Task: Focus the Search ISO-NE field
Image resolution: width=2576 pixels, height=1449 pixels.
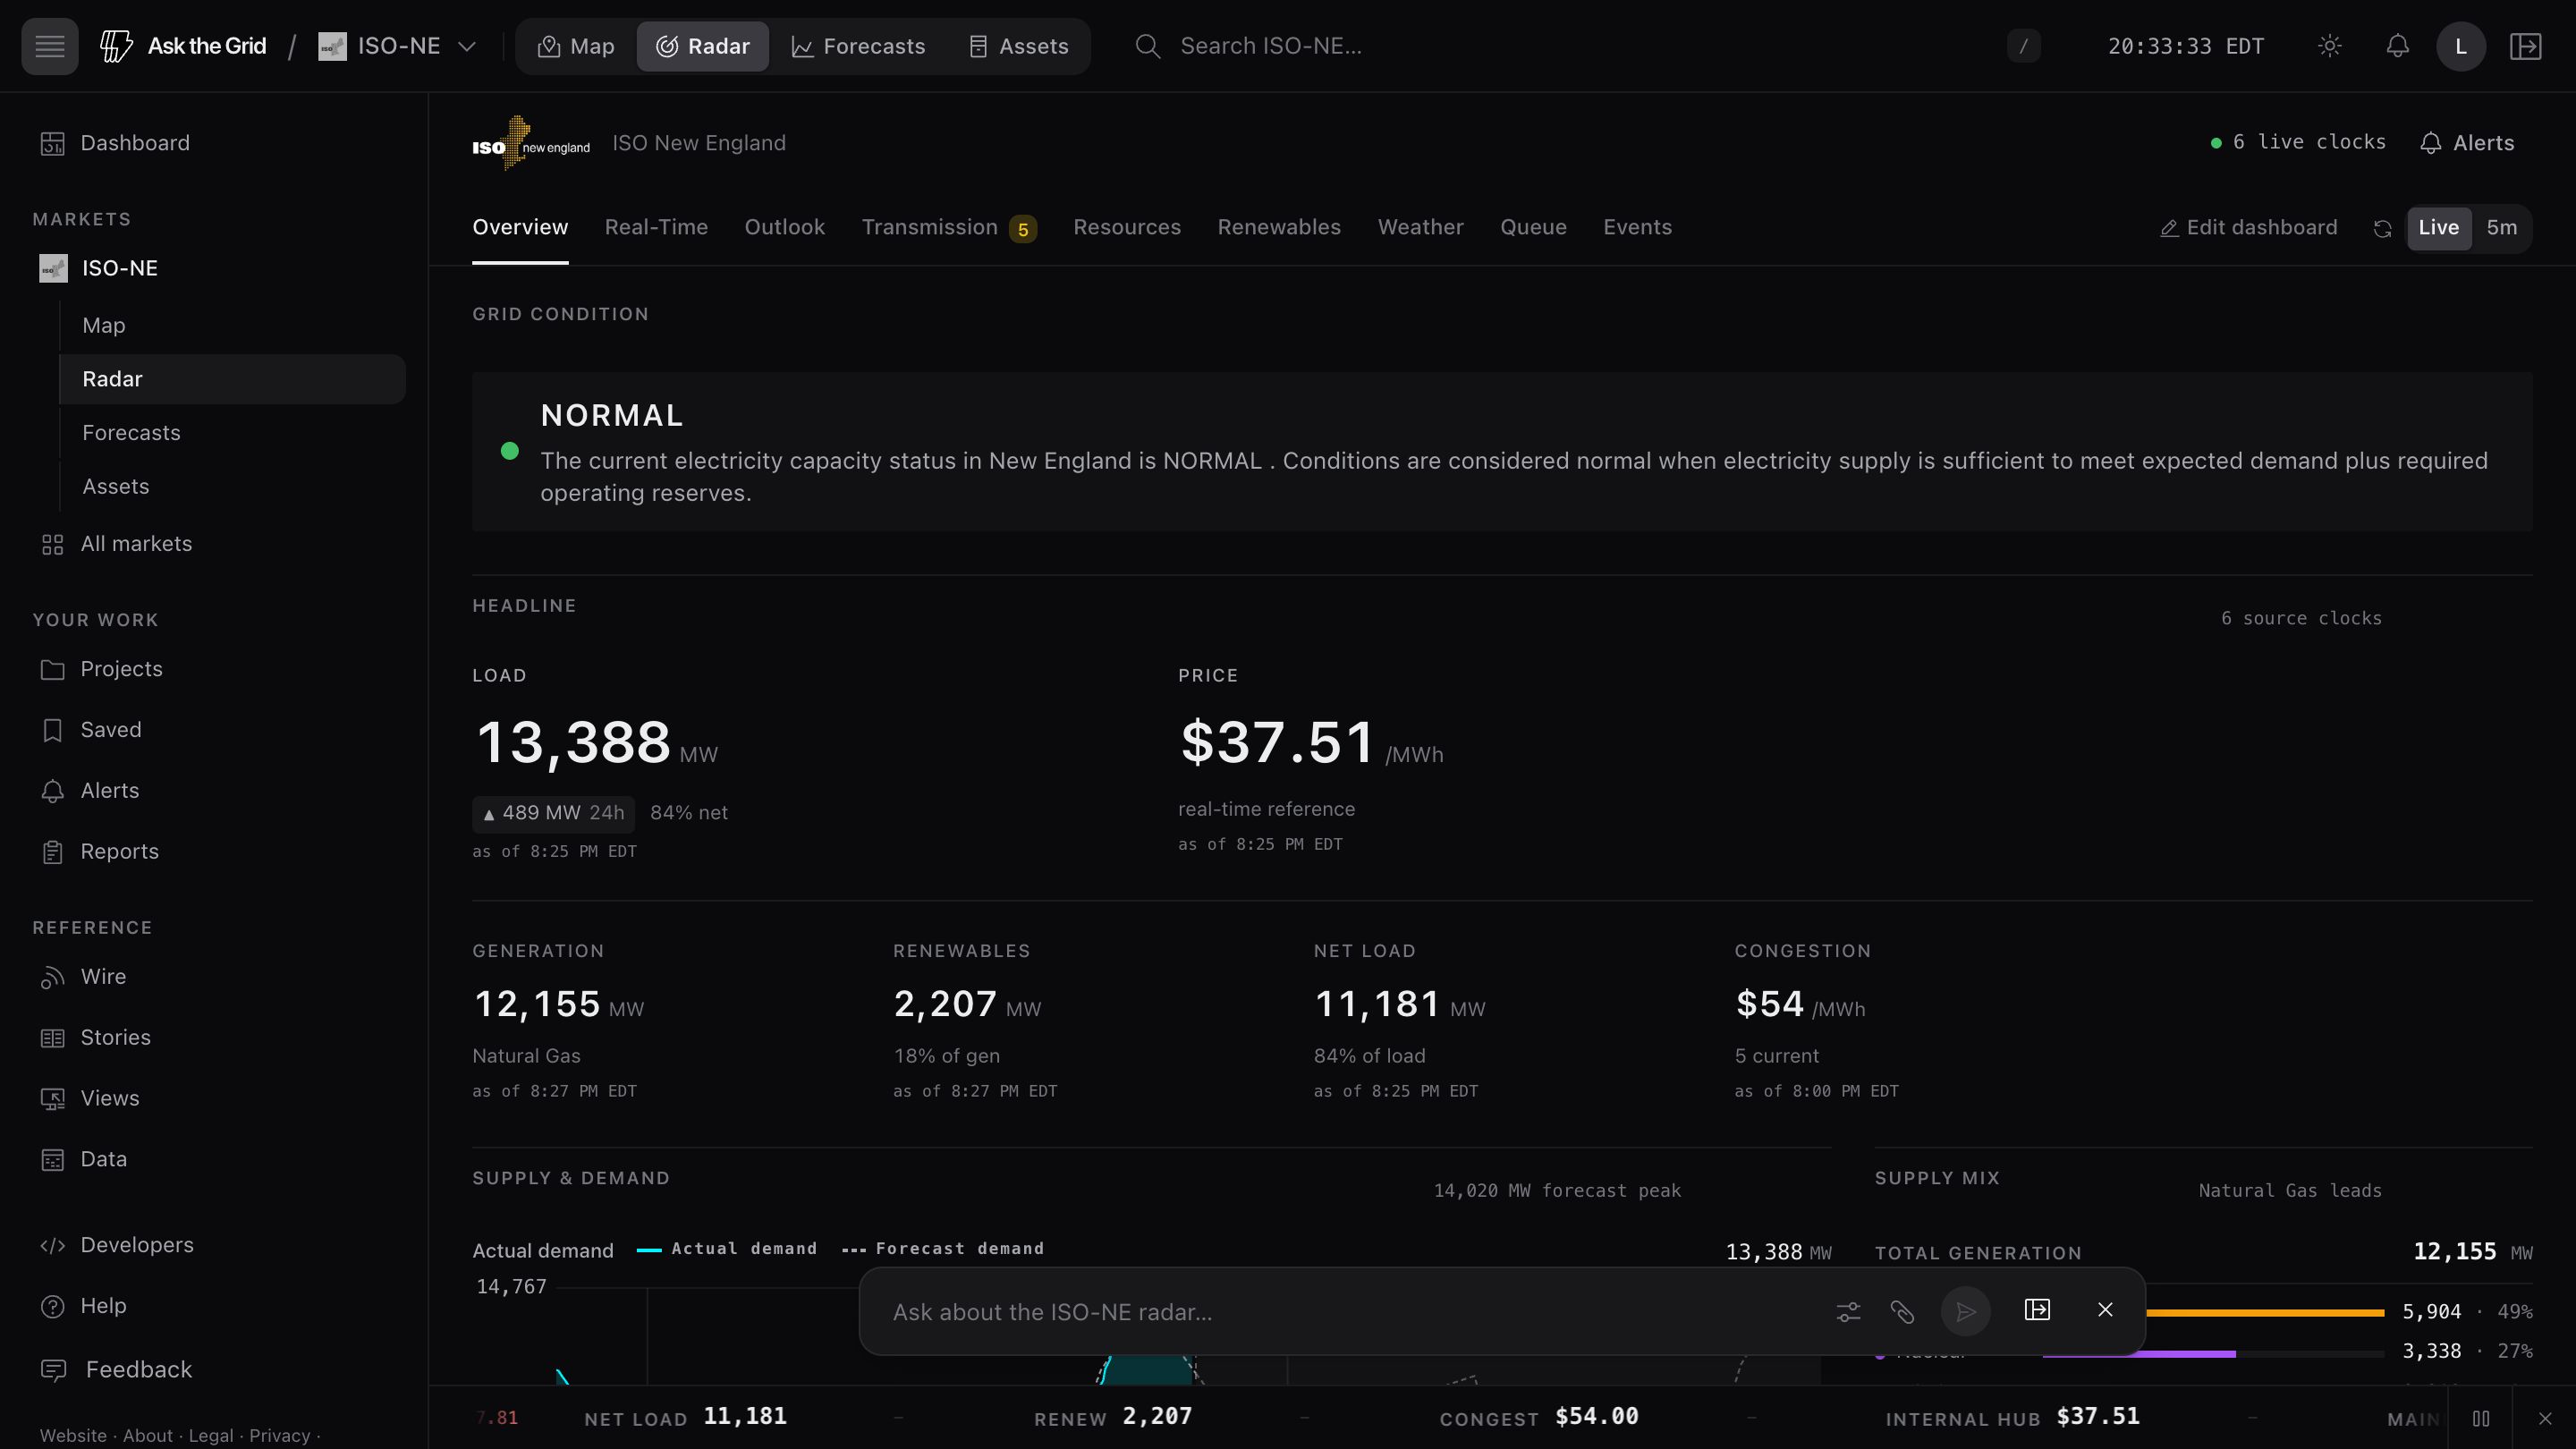Action: tap(1560, 46)
